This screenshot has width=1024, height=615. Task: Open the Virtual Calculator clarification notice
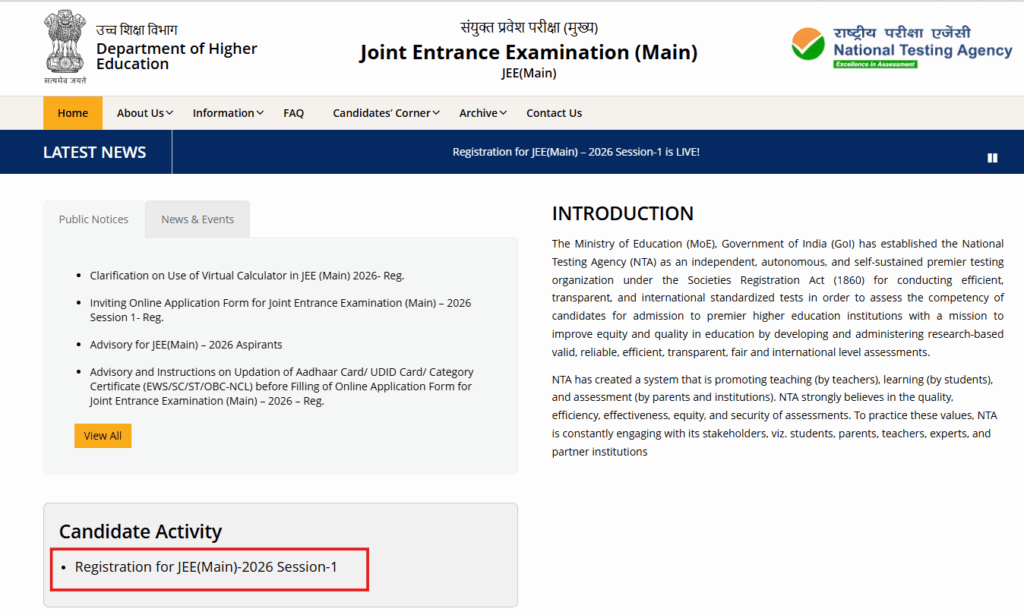click(246, 275)
